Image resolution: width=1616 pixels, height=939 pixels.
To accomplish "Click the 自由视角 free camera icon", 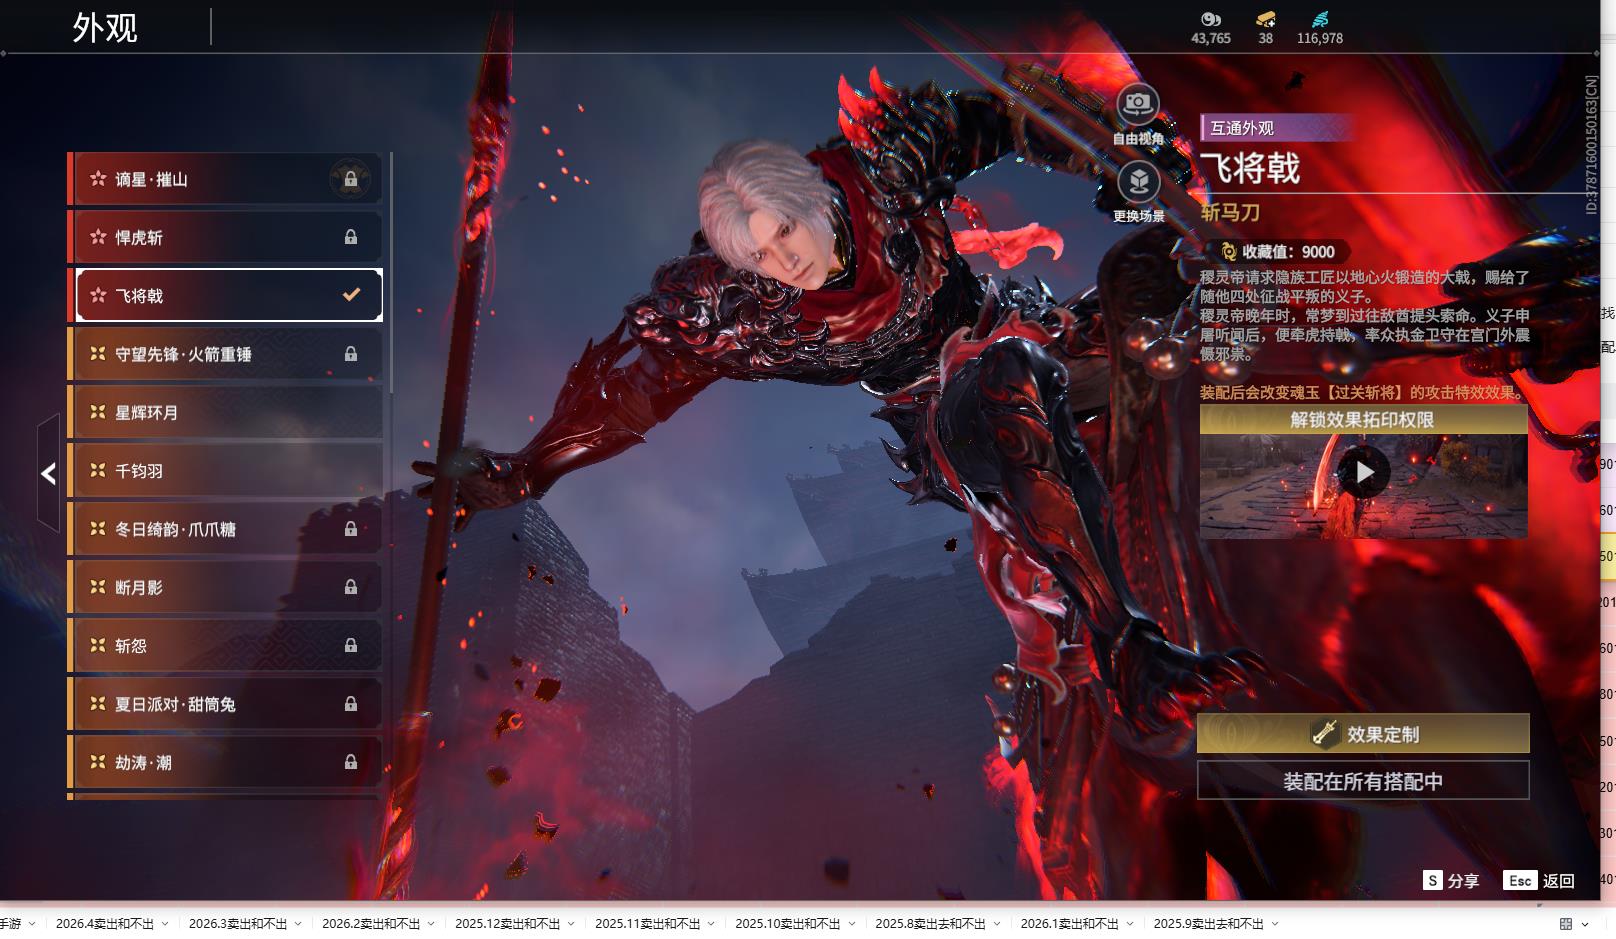I will (x=1137, y=104).
